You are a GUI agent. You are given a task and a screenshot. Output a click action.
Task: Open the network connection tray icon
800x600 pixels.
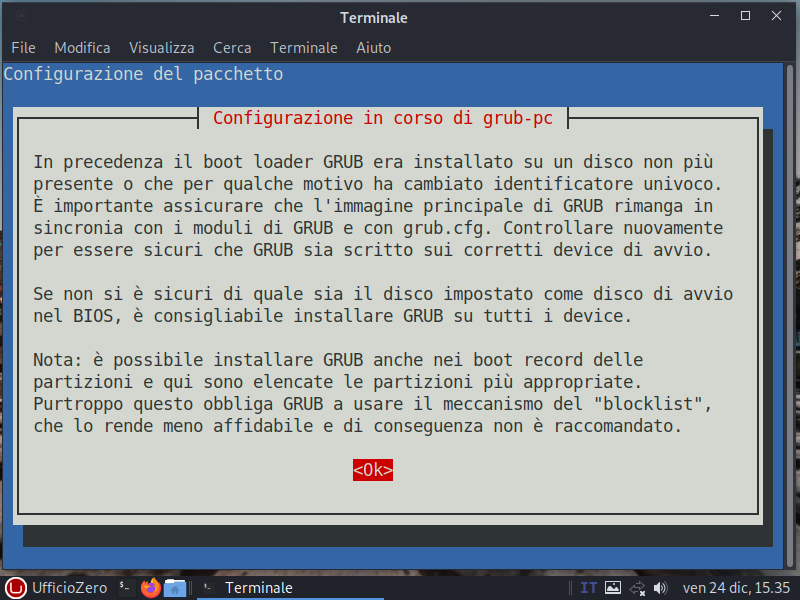point(637,588)
